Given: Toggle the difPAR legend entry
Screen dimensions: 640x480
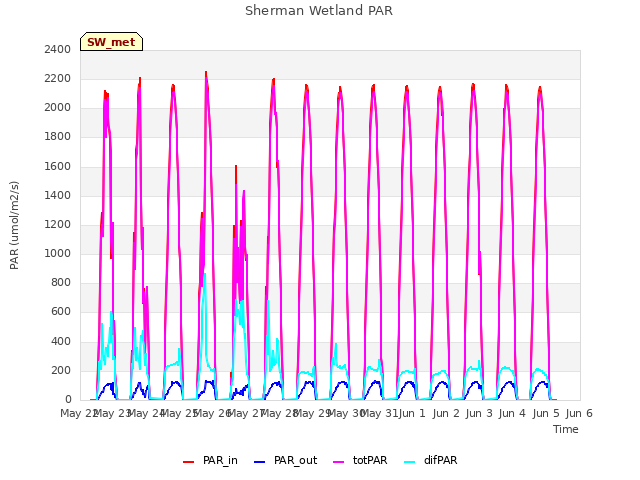Looking at the screenshot, I should coord(430,460).
